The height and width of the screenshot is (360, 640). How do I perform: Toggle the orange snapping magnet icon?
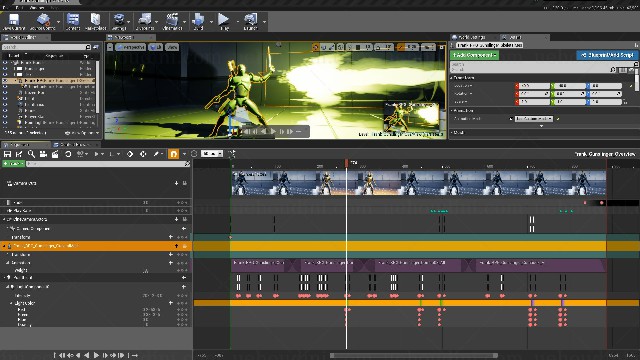(x=173, y=154)
